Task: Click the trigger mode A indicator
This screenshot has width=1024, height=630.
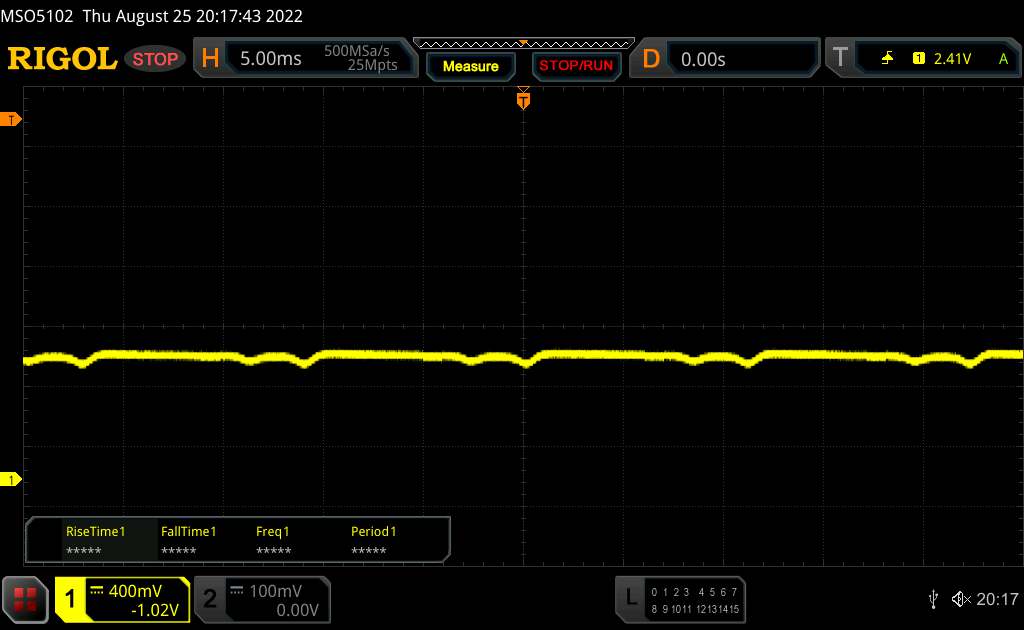Action: click(1003, 59)
